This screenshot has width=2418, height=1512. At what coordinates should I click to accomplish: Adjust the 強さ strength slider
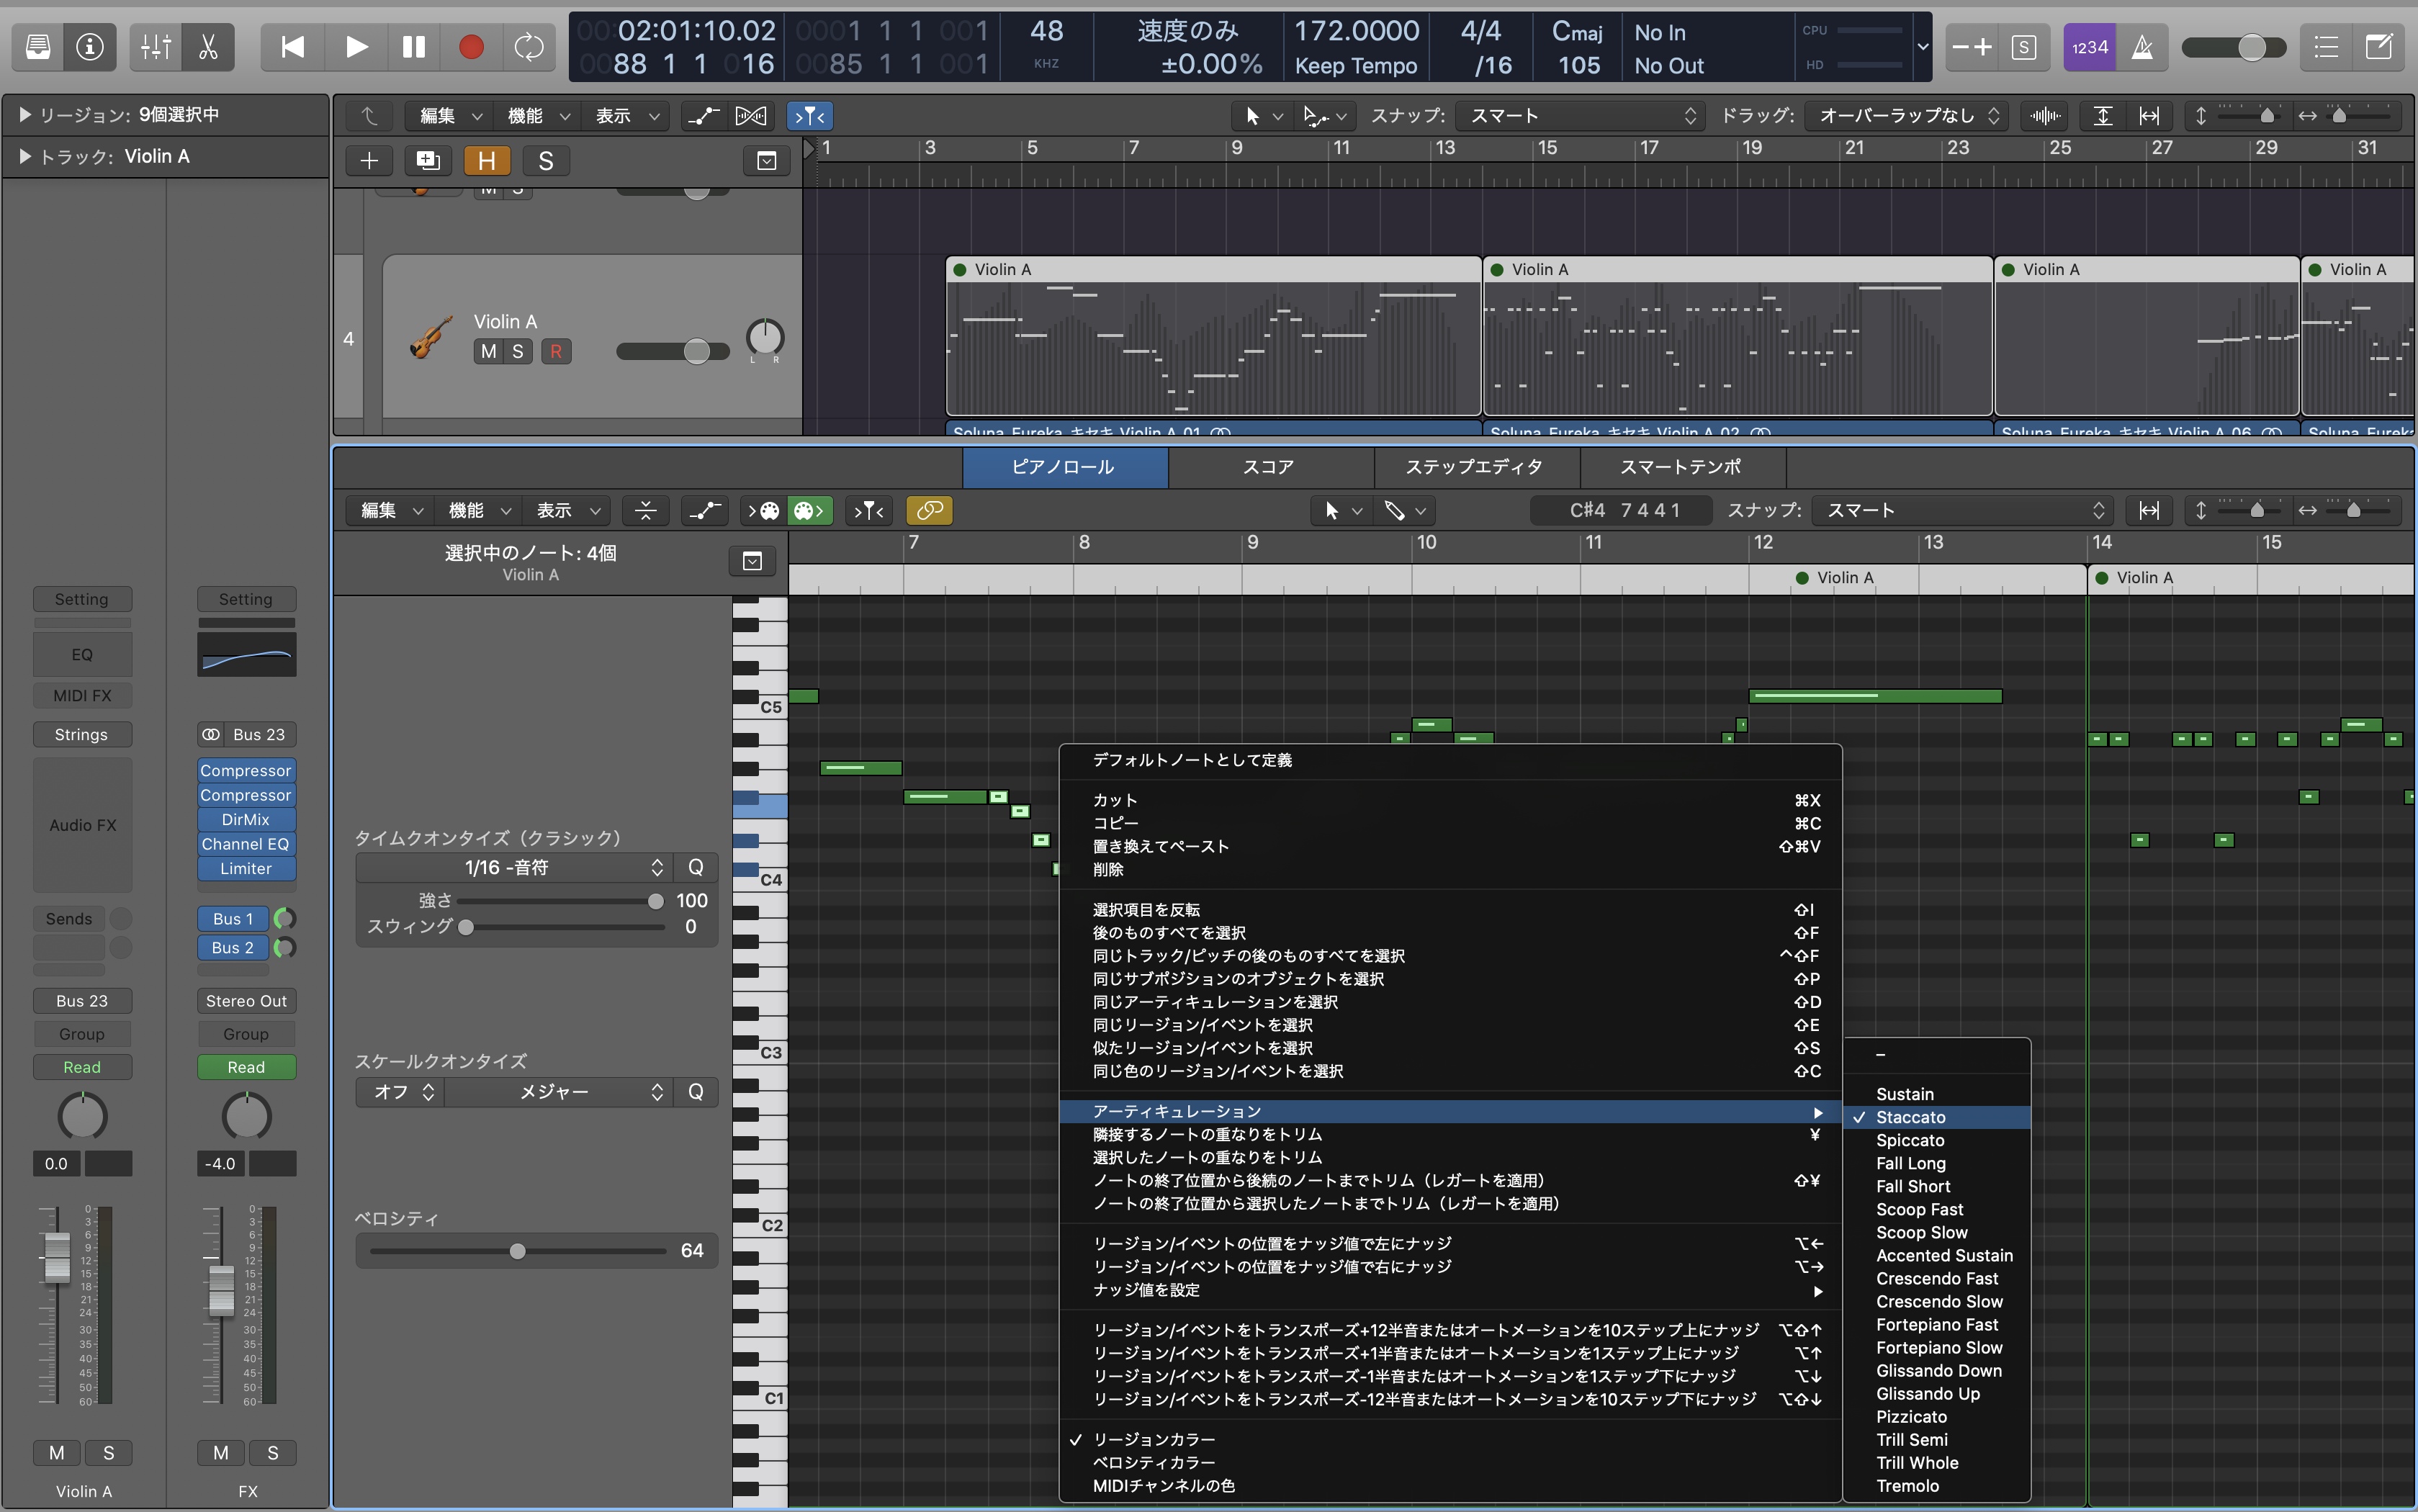656,901
